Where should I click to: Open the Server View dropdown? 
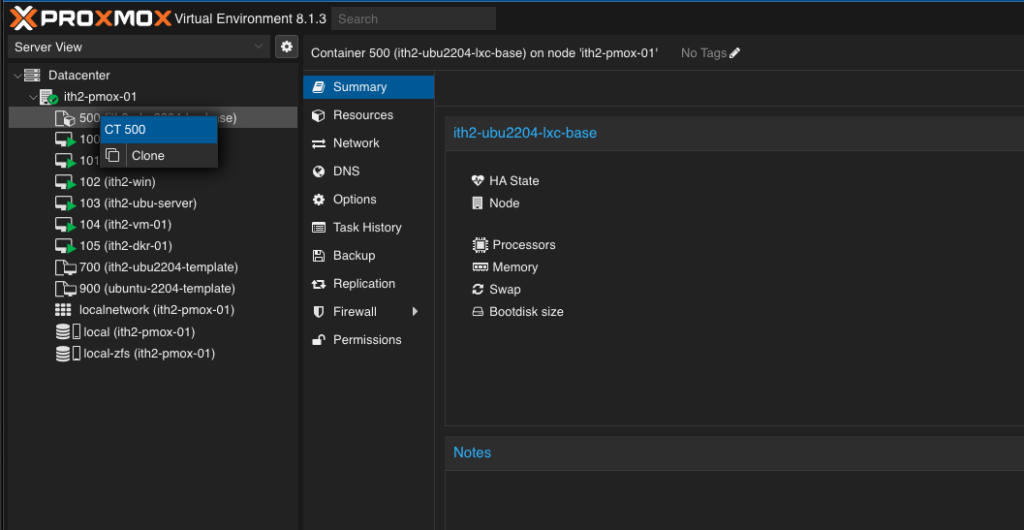point(138,47)
